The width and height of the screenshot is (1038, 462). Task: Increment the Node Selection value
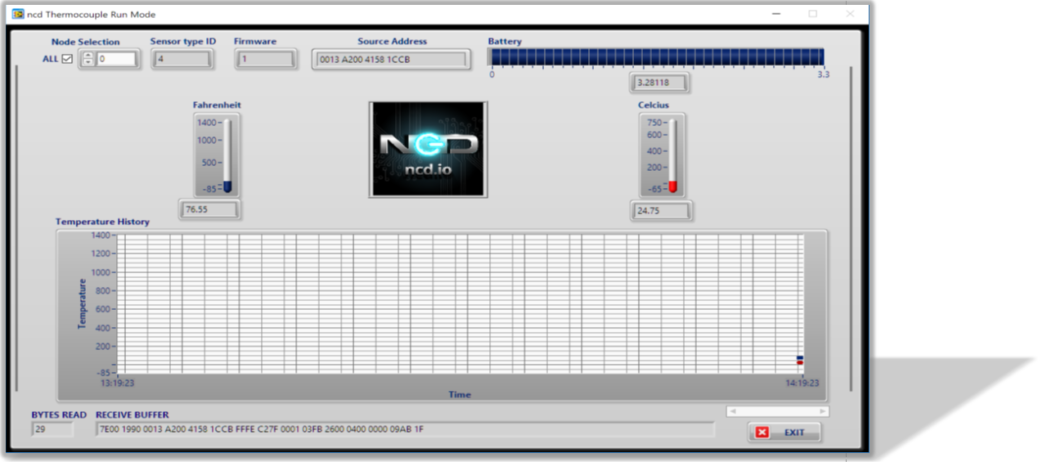click(x=87, y=55)
